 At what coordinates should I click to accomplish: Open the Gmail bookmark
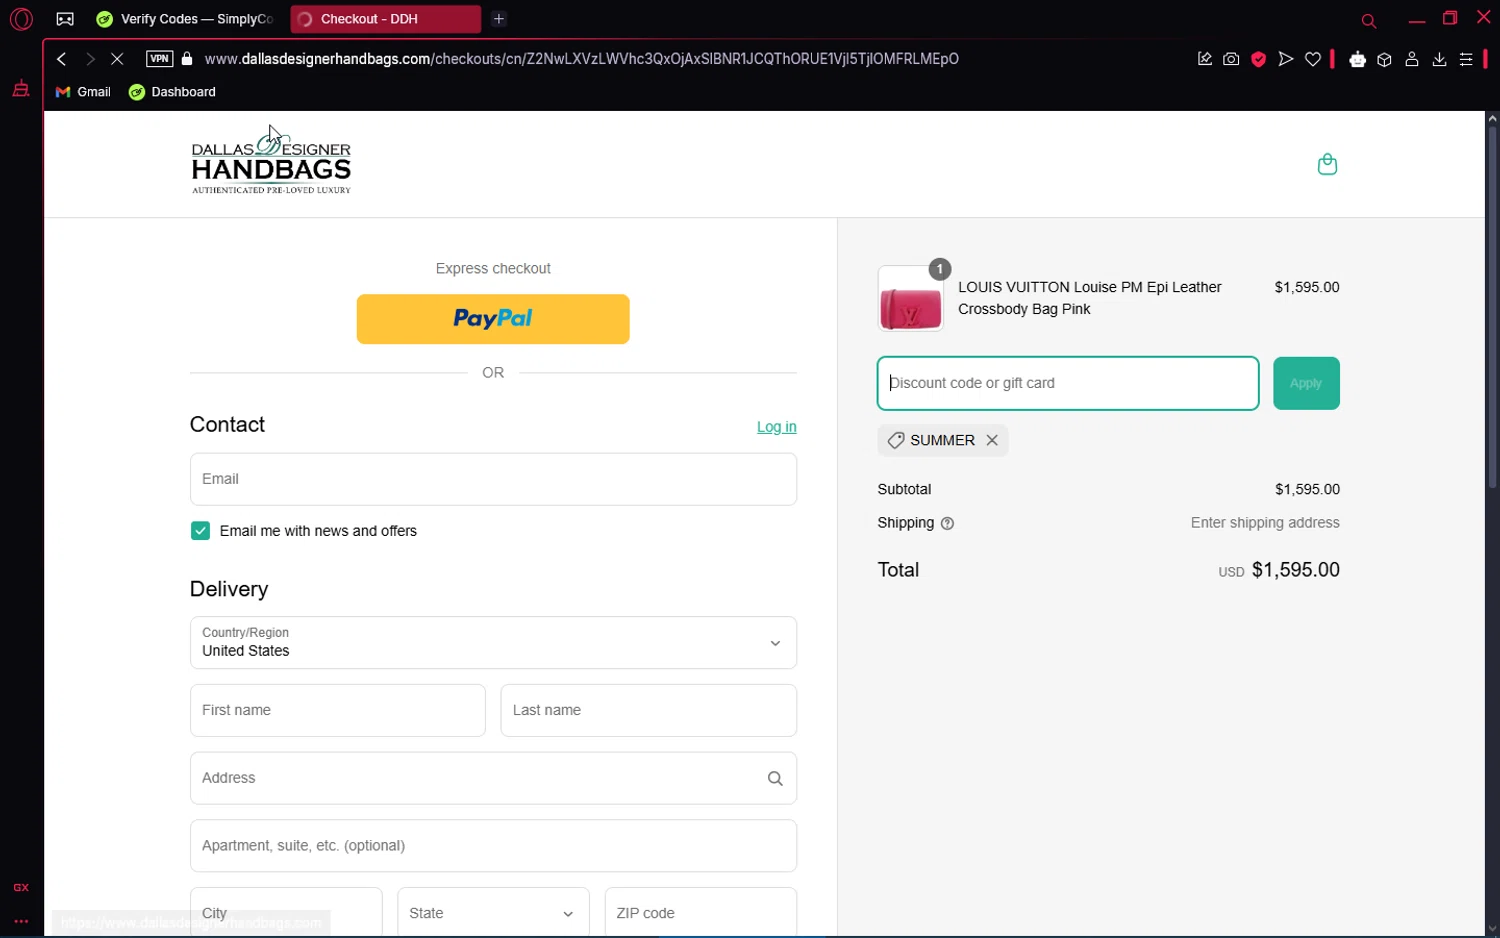pyautogui.click(x=83, y=92)
